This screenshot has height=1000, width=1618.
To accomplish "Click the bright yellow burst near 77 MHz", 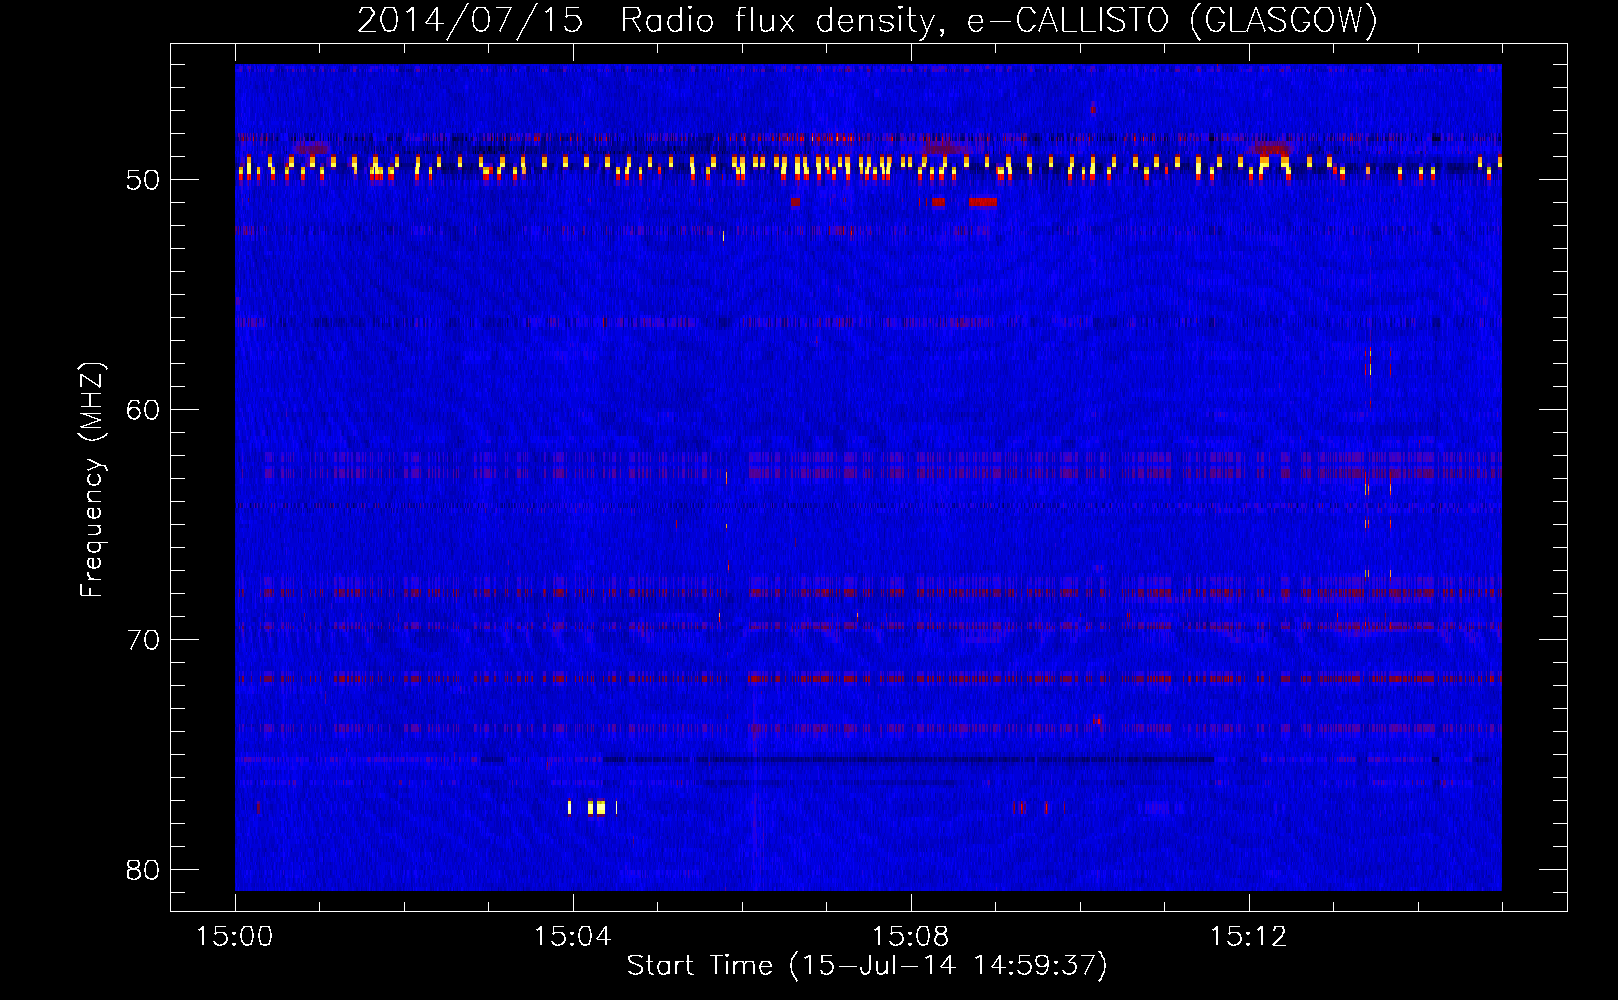I will coord(597,807).
